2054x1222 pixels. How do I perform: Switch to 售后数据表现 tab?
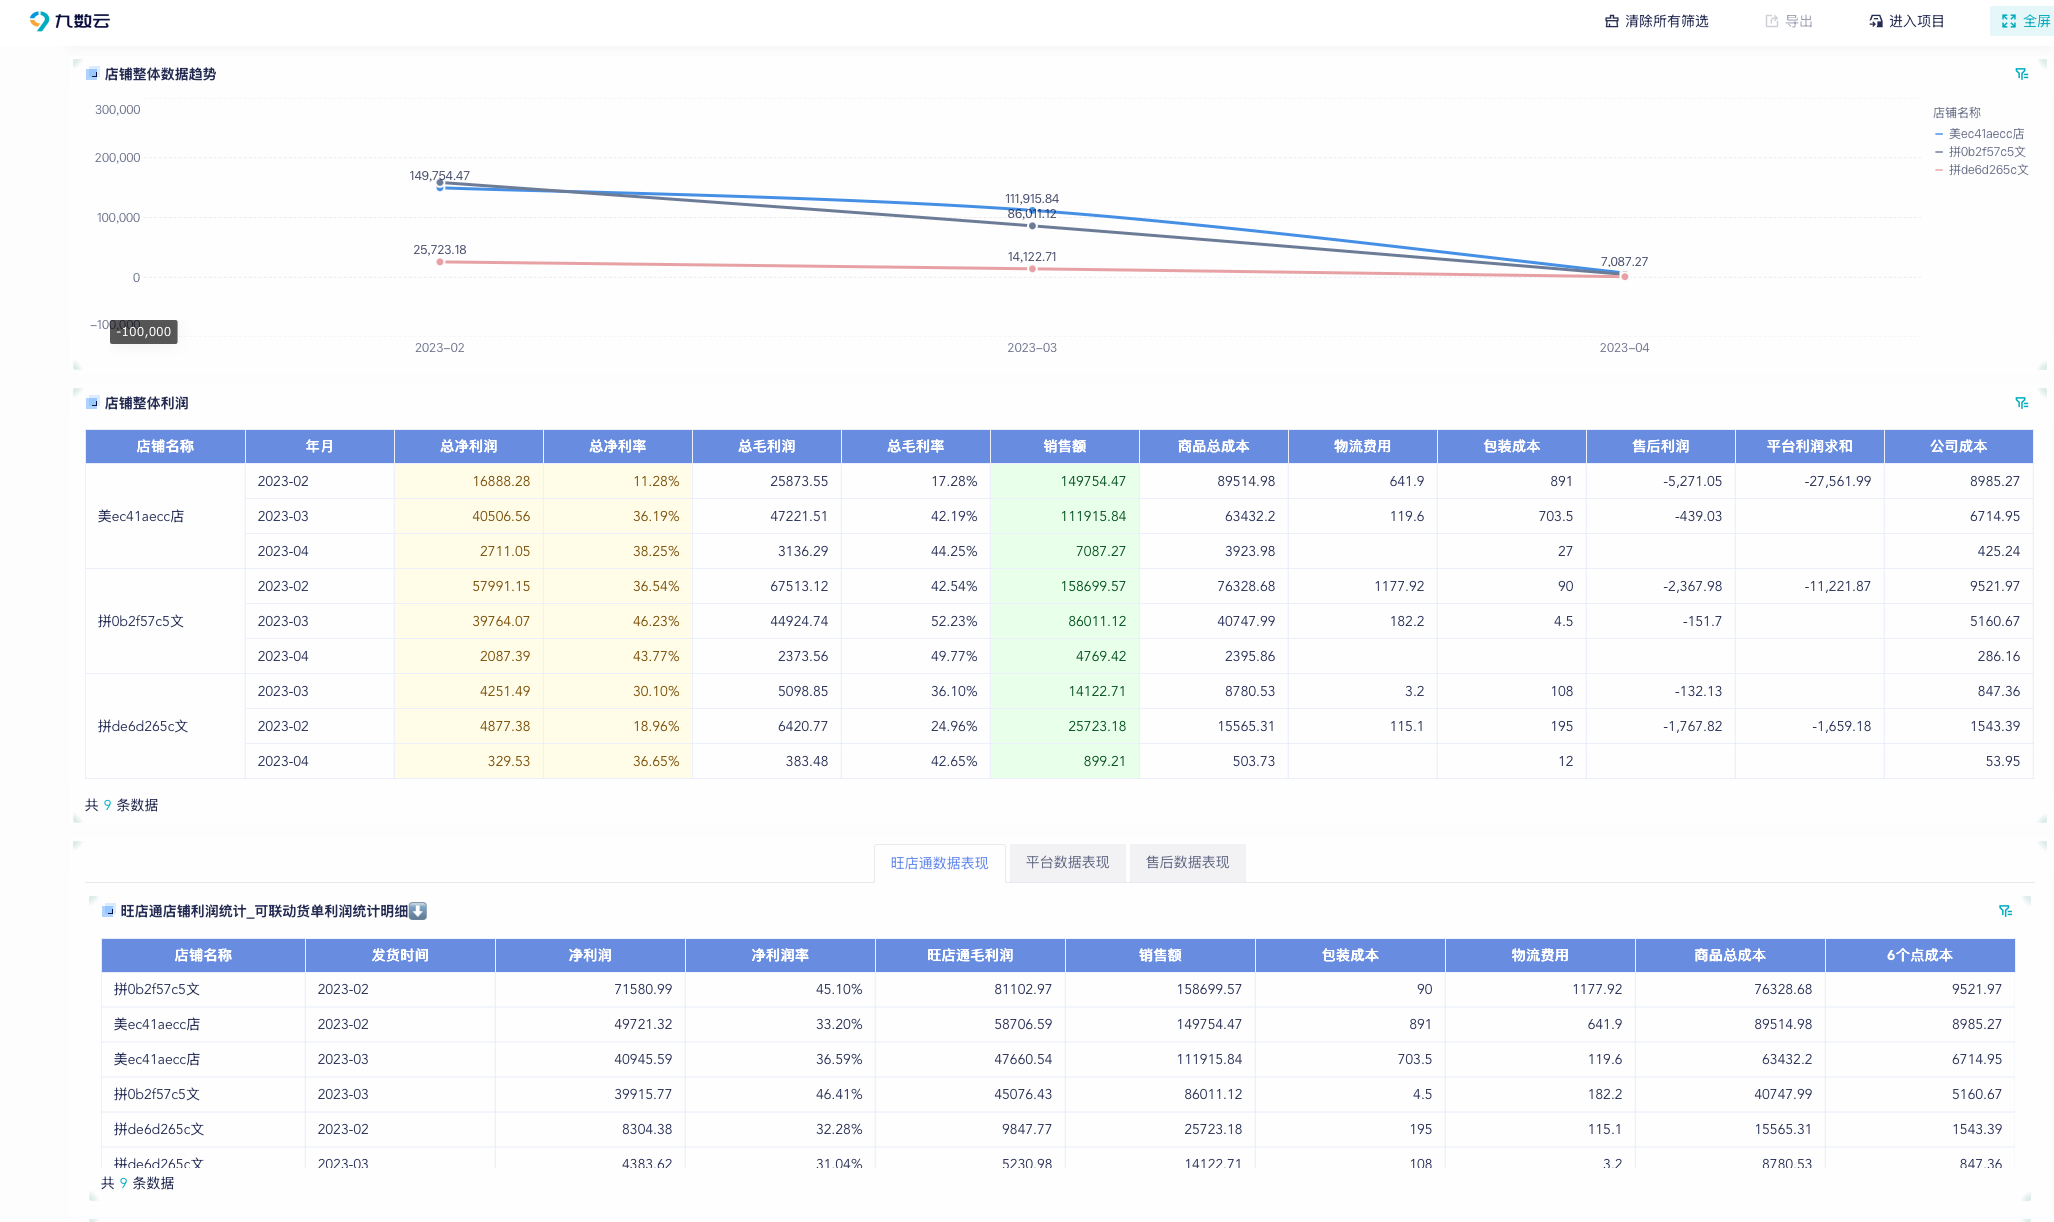(1187, 862)
